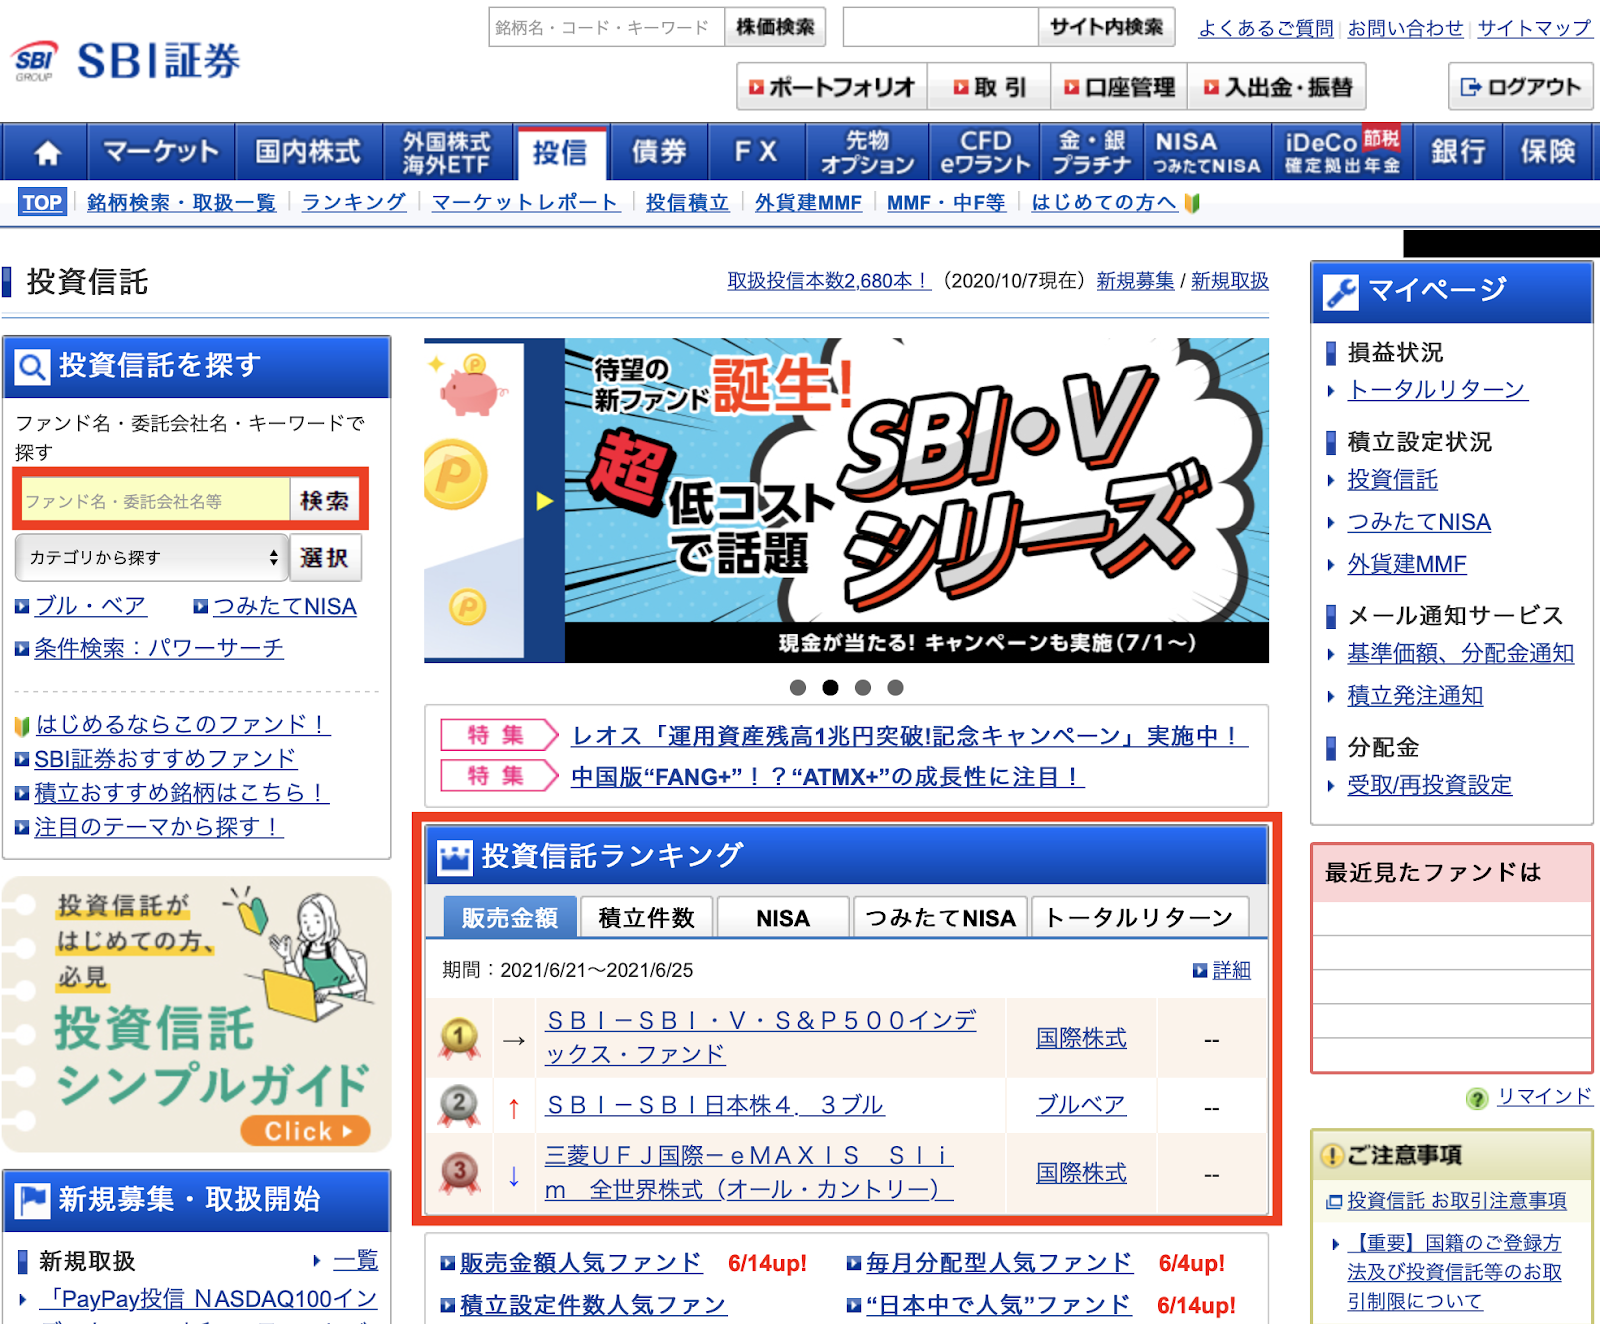Select the second carousel dot

coord(830,687)
